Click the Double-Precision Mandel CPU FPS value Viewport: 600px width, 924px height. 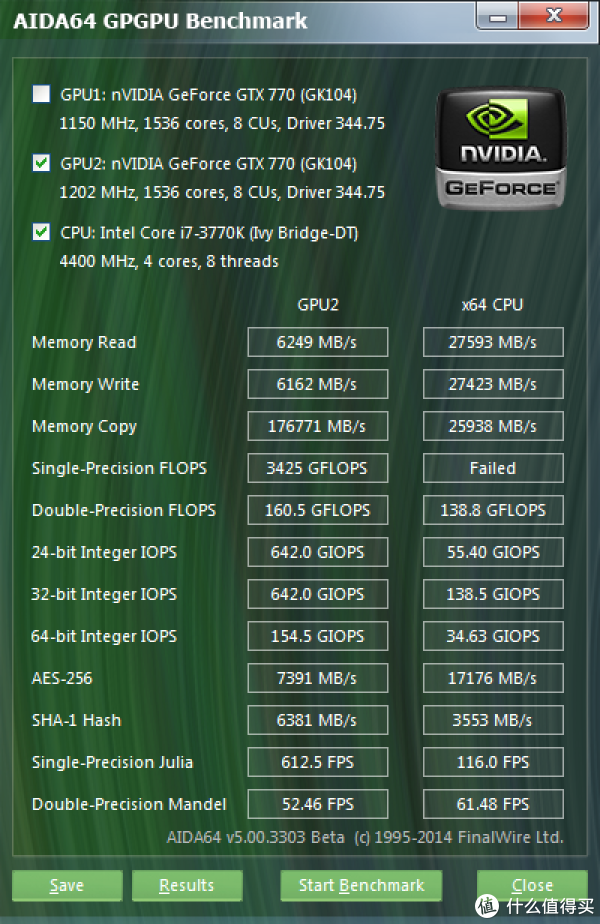coord(493,804)
